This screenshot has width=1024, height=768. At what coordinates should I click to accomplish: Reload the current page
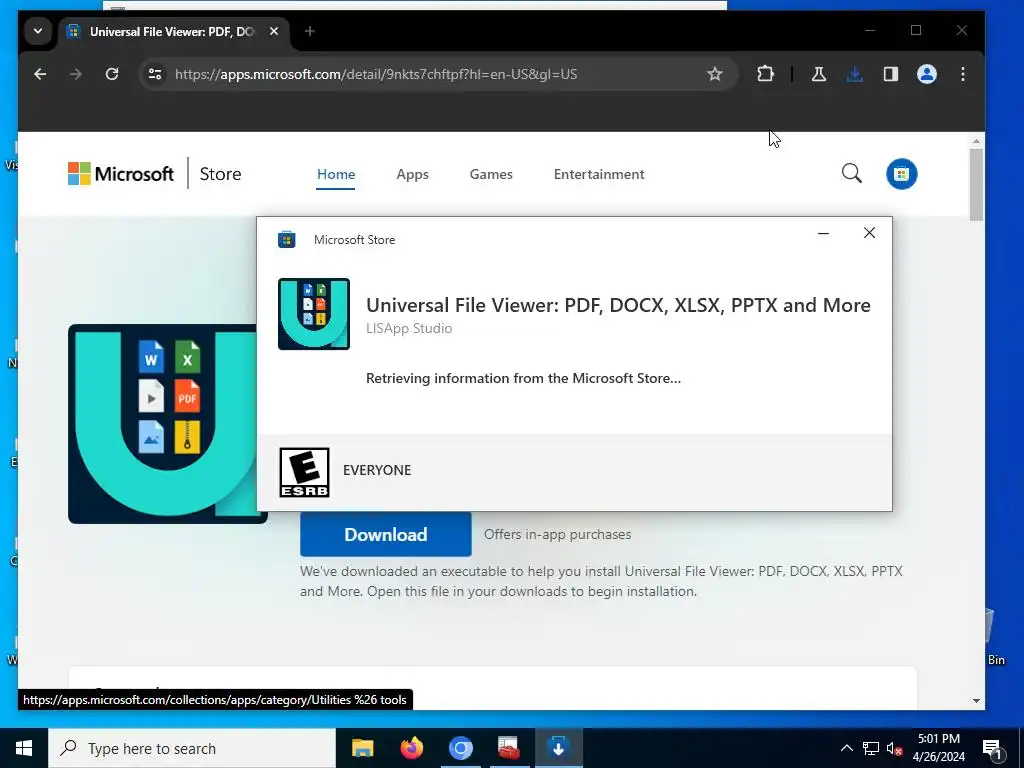[112, 74]
